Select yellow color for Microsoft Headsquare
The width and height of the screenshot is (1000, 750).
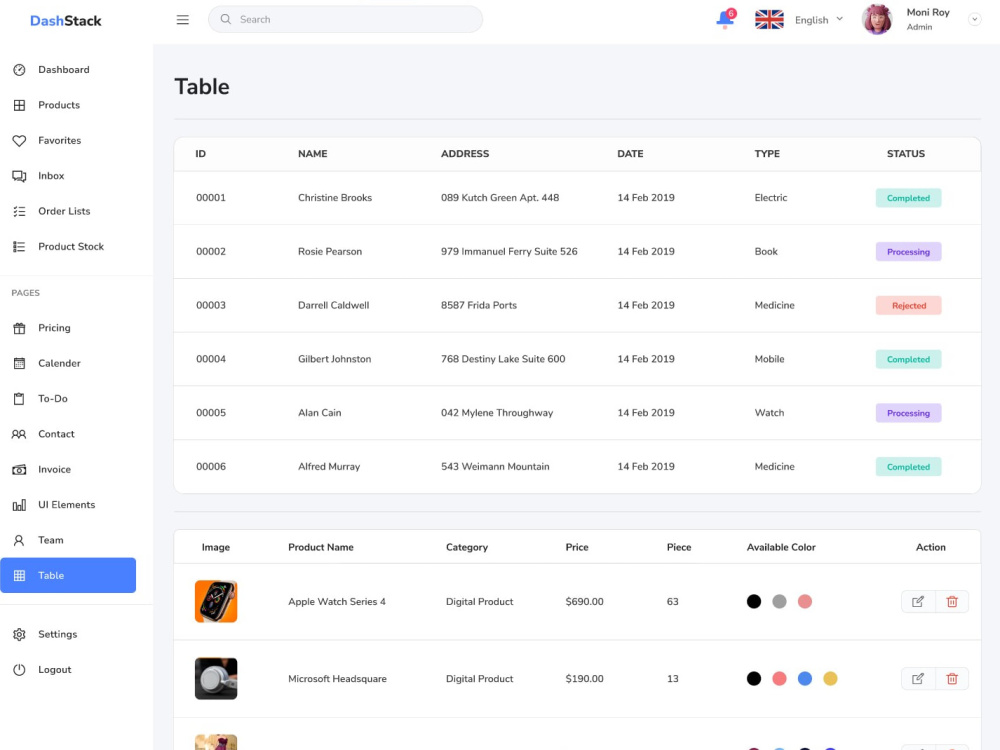click(x=830, y=679)
